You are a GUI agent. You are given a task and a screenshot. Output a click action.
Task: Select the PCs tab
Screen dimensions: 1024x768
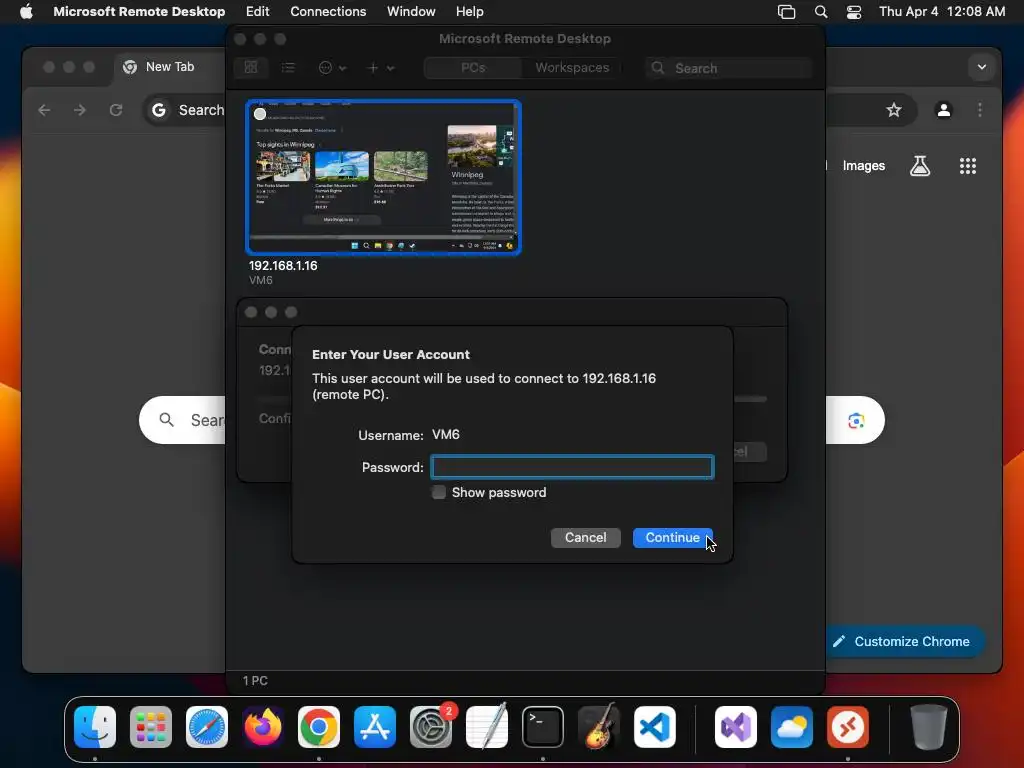coord(473,68)
